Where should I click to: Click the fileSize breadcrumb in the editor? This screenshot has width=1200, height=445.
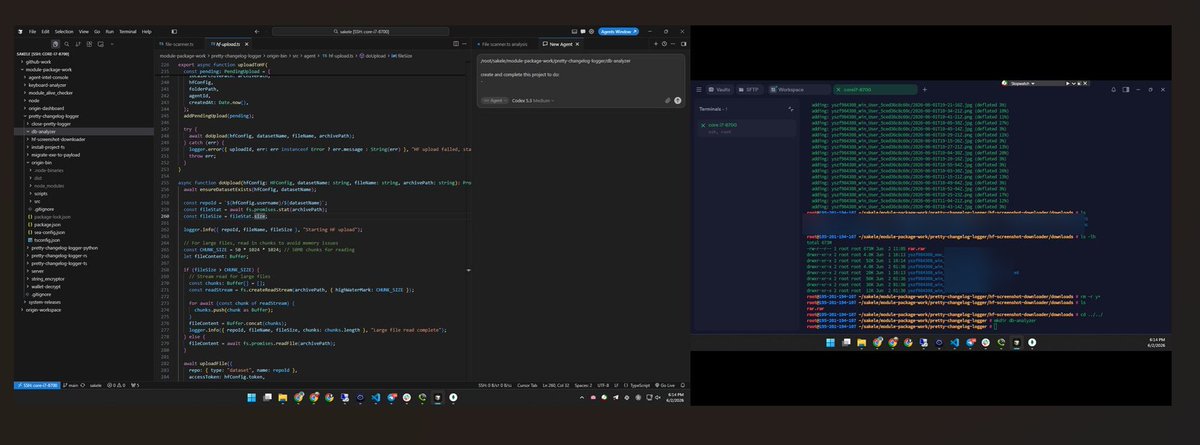click(x=403, y=55)
